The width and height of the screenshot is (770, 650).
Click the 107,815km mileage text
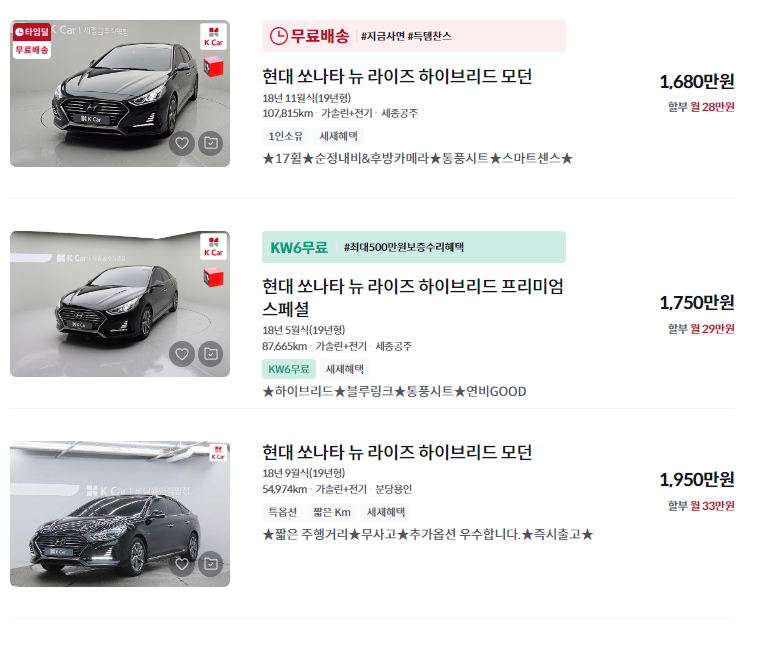(287, 113)
